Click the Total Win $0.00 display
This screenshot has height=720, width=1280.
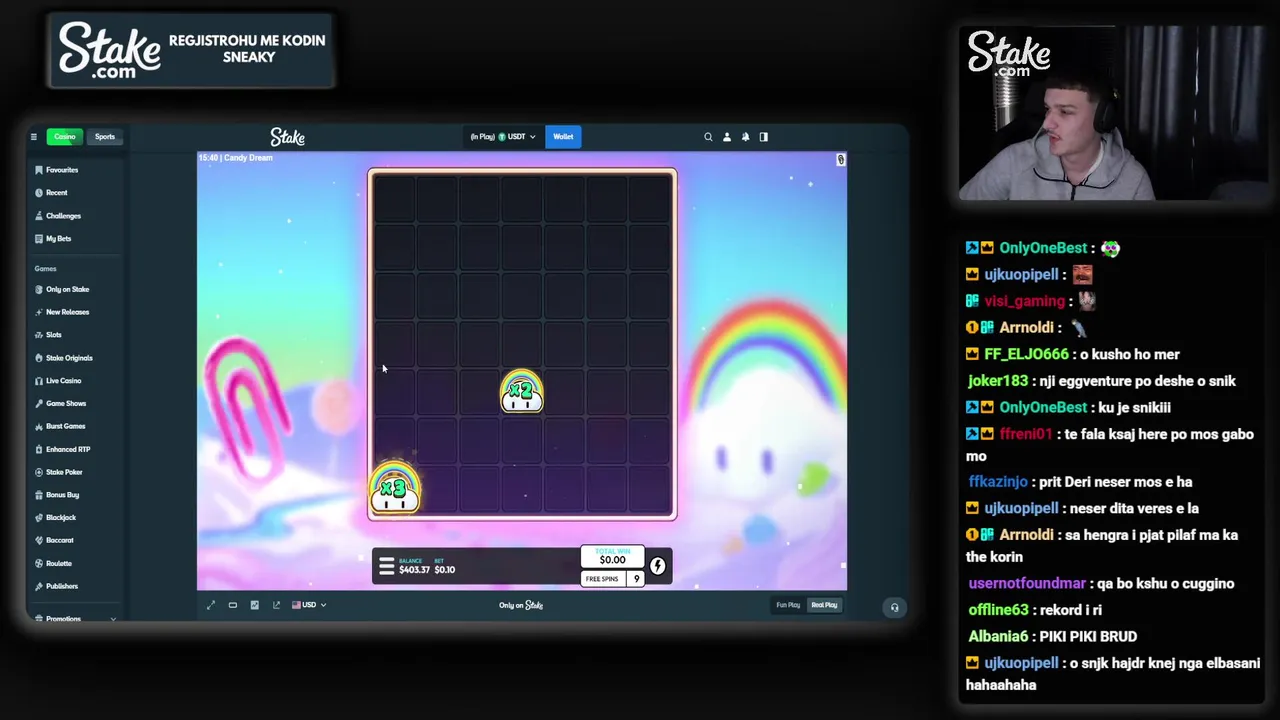point(613,556)
